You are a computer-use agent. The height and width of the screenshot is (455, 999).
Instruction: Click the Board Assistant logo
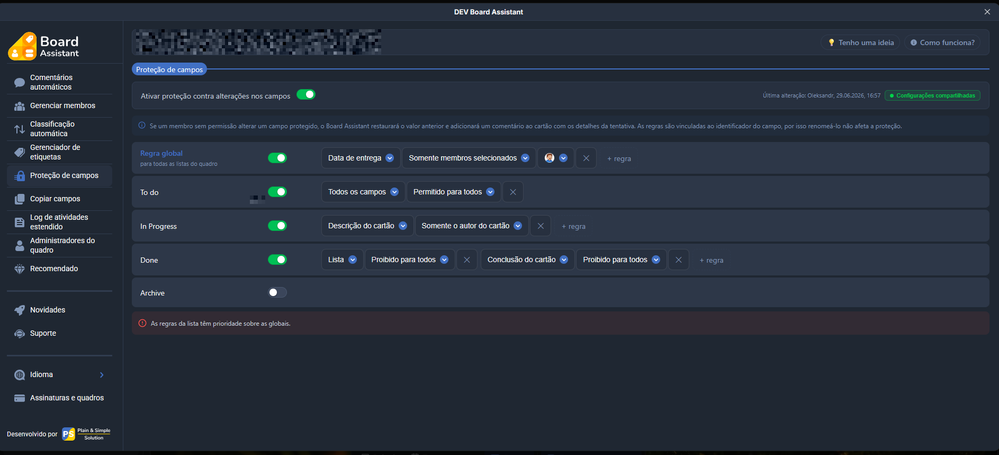tap(43, 46)
